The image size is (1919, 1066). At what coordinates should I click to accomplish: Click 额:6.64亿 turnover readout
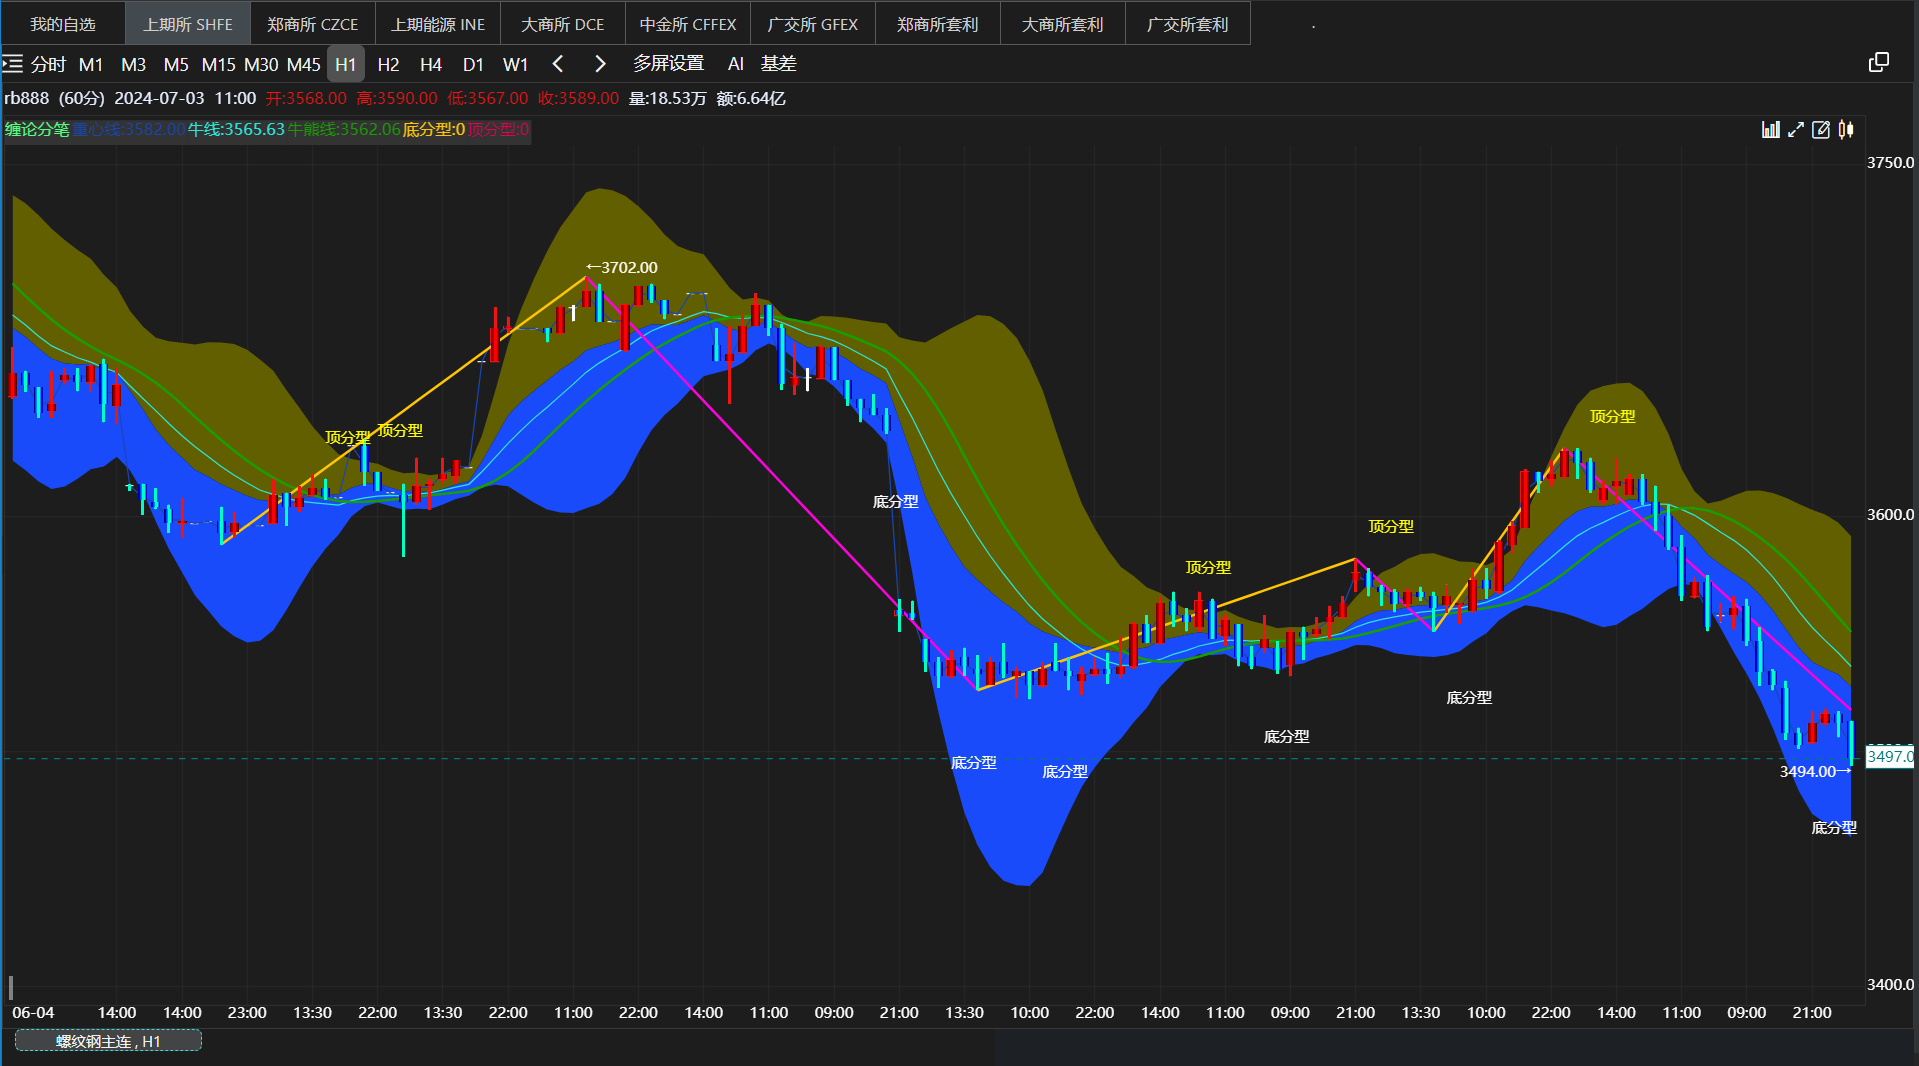click(751, 98)
